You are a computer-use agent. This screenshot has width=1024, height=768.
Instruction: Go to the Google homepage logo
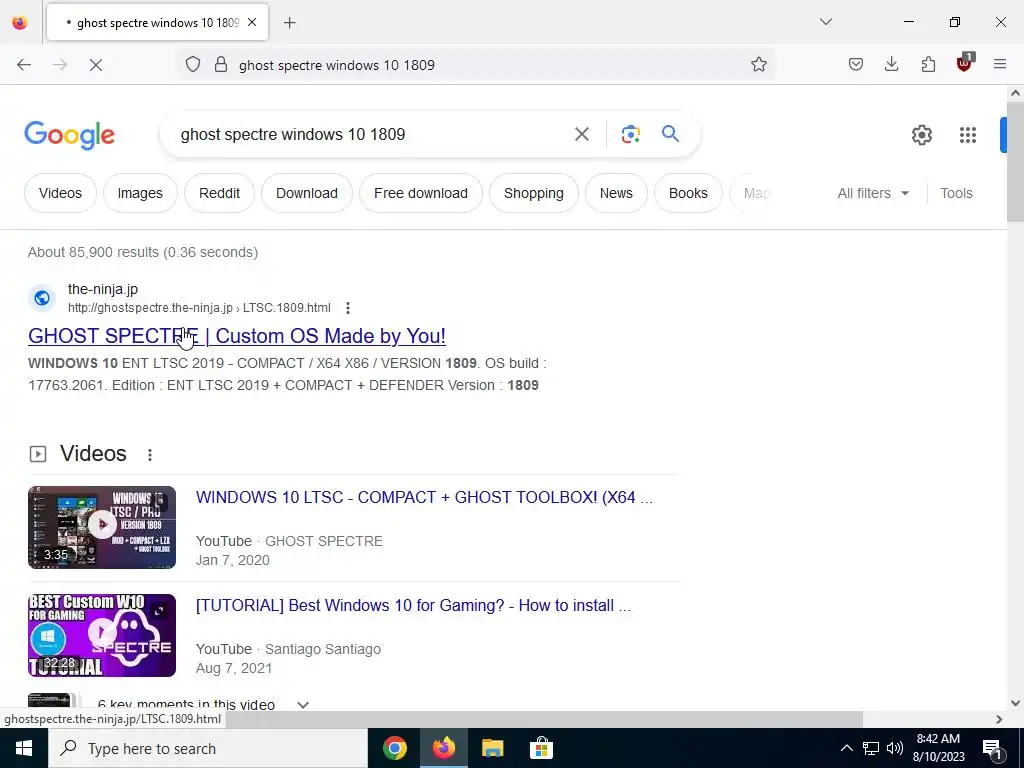70,135
